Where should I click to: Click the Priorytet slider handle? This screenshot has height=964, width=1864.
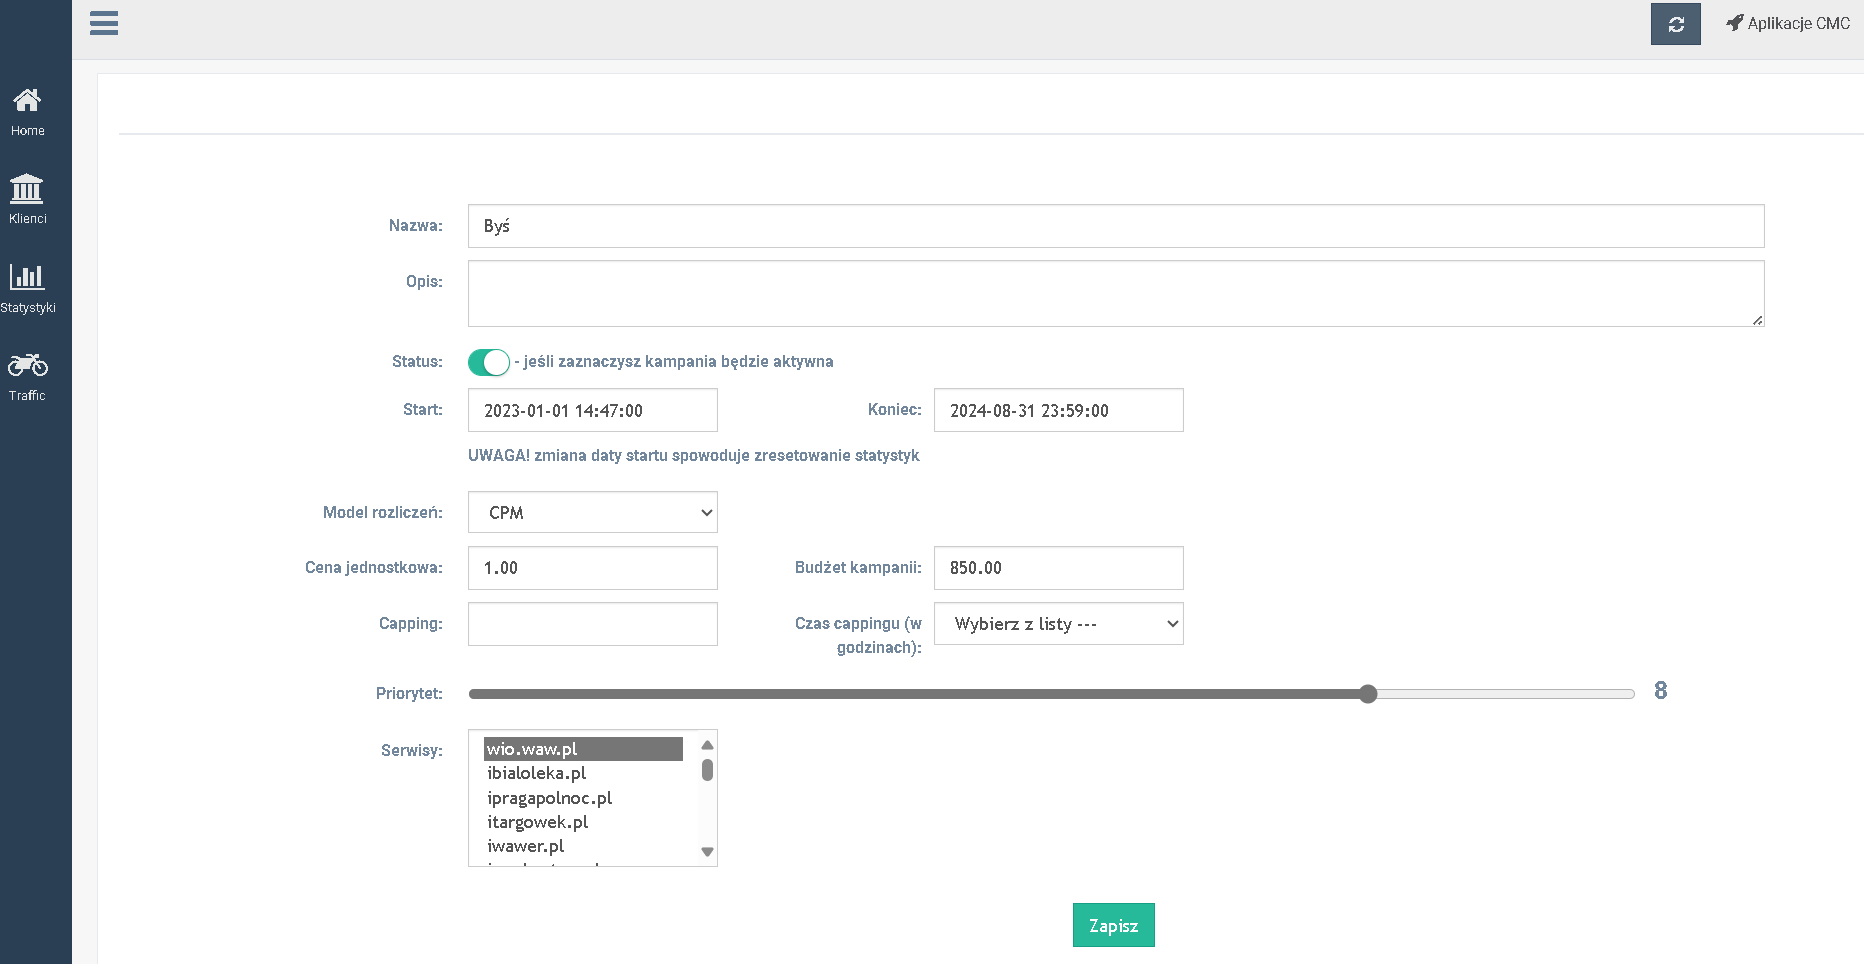(x=1368, y=694)
